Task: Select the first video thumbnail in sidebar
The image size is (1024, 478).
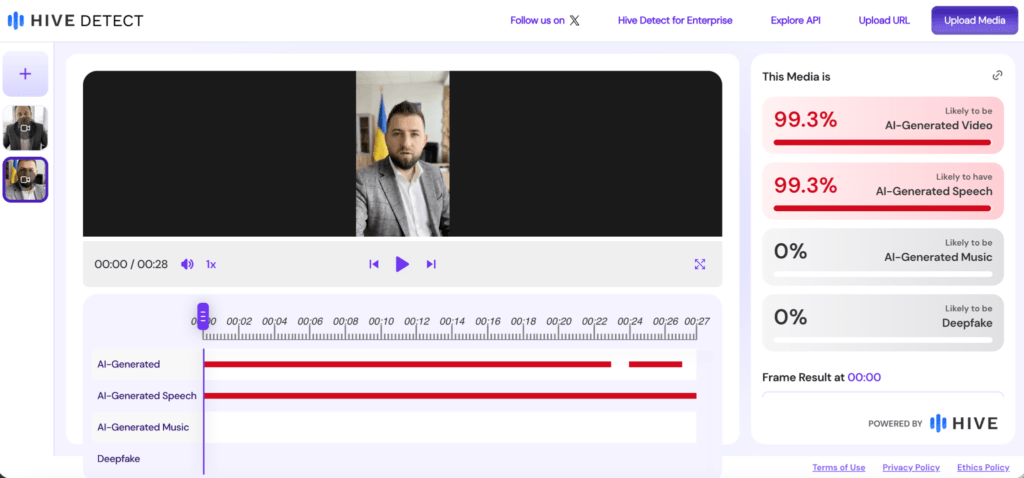Action: coord(25,128)
